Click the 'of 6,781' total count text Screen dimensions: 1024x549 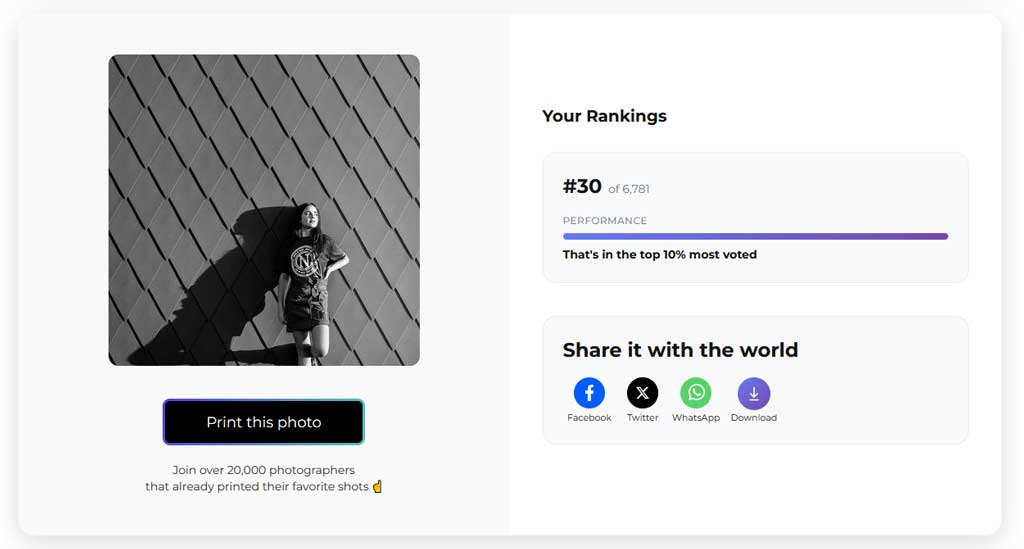[x=629, y=189]
